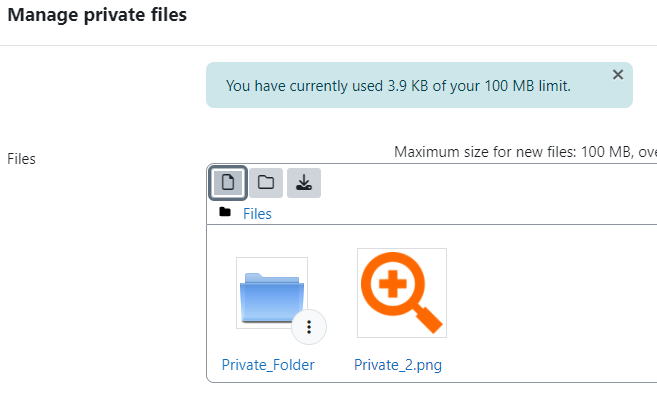
Task: Select the blue Private_Folder folder thumbnail
Action: [272, 293]
